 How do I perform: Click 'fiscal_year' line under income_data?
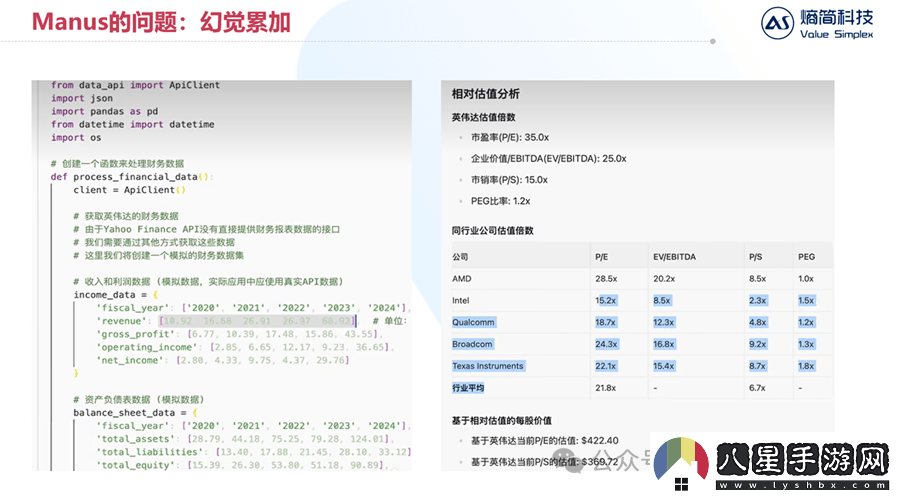[x=253, y=308]
